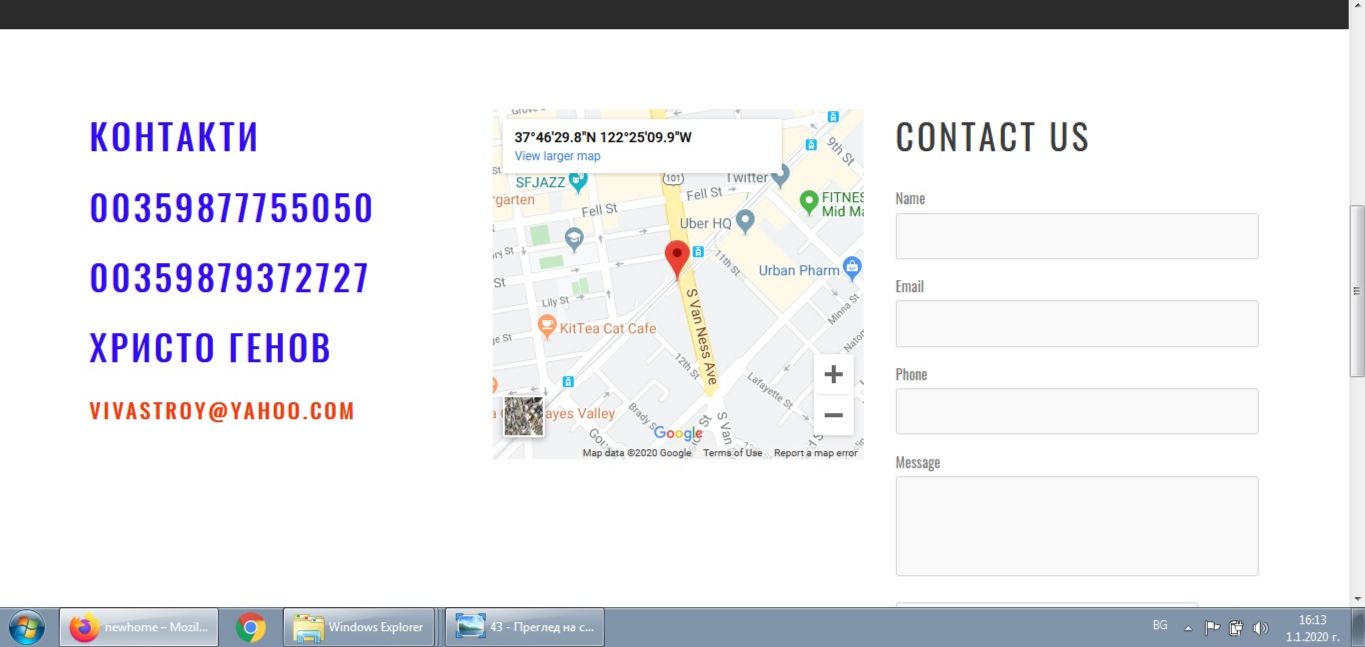Focus the Name input field
This screenshot has width=1365, height=647.
(x=1077, y=236)
